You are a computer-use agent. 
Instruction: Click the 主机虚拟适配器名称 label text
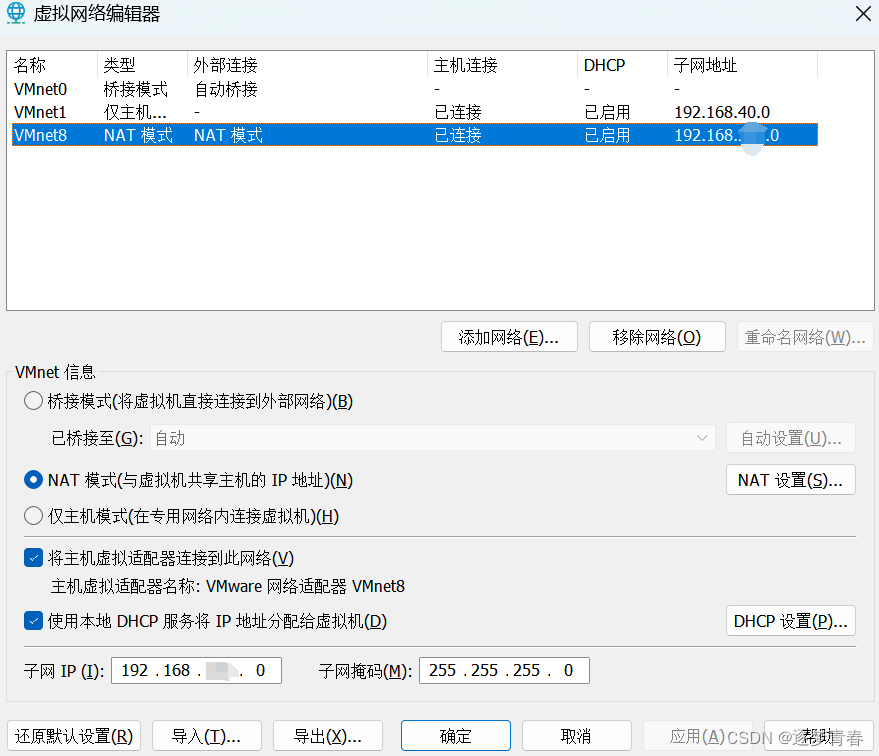click(126, 586)
